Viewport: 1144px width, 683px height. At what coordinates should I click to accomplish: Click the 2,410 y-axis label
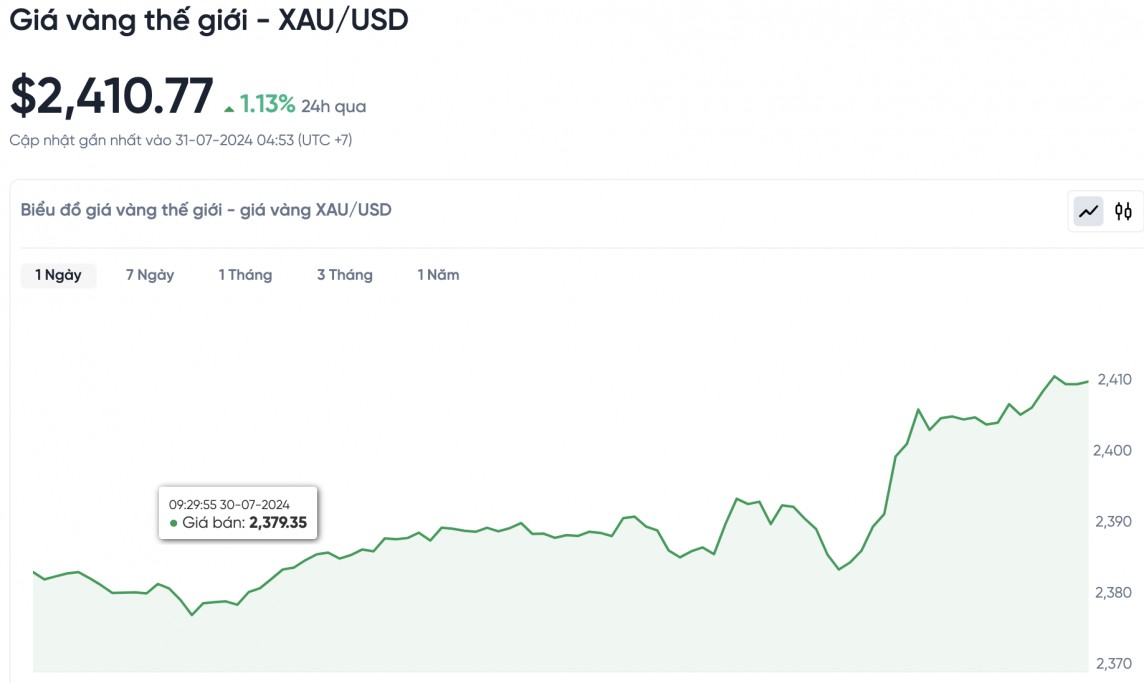(1114, 379)
